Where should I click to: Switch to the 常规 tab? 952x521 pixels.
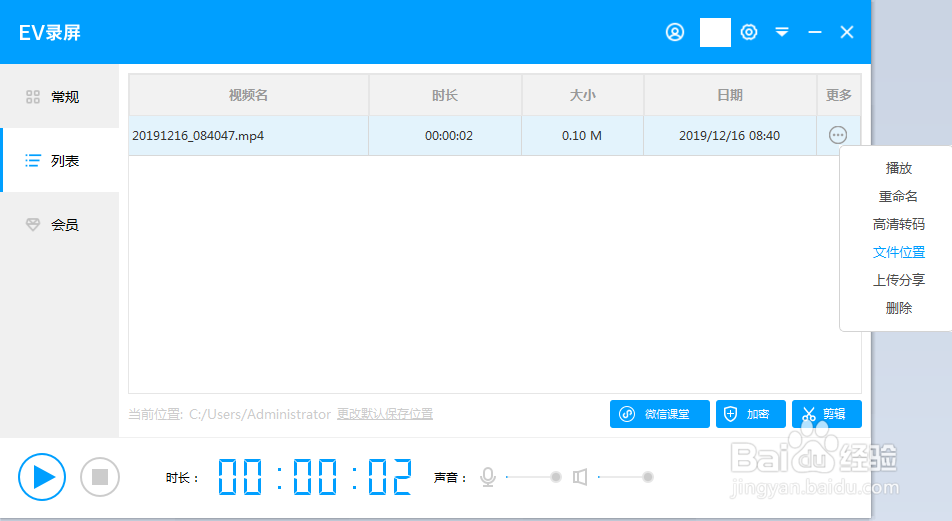(60, 97)
